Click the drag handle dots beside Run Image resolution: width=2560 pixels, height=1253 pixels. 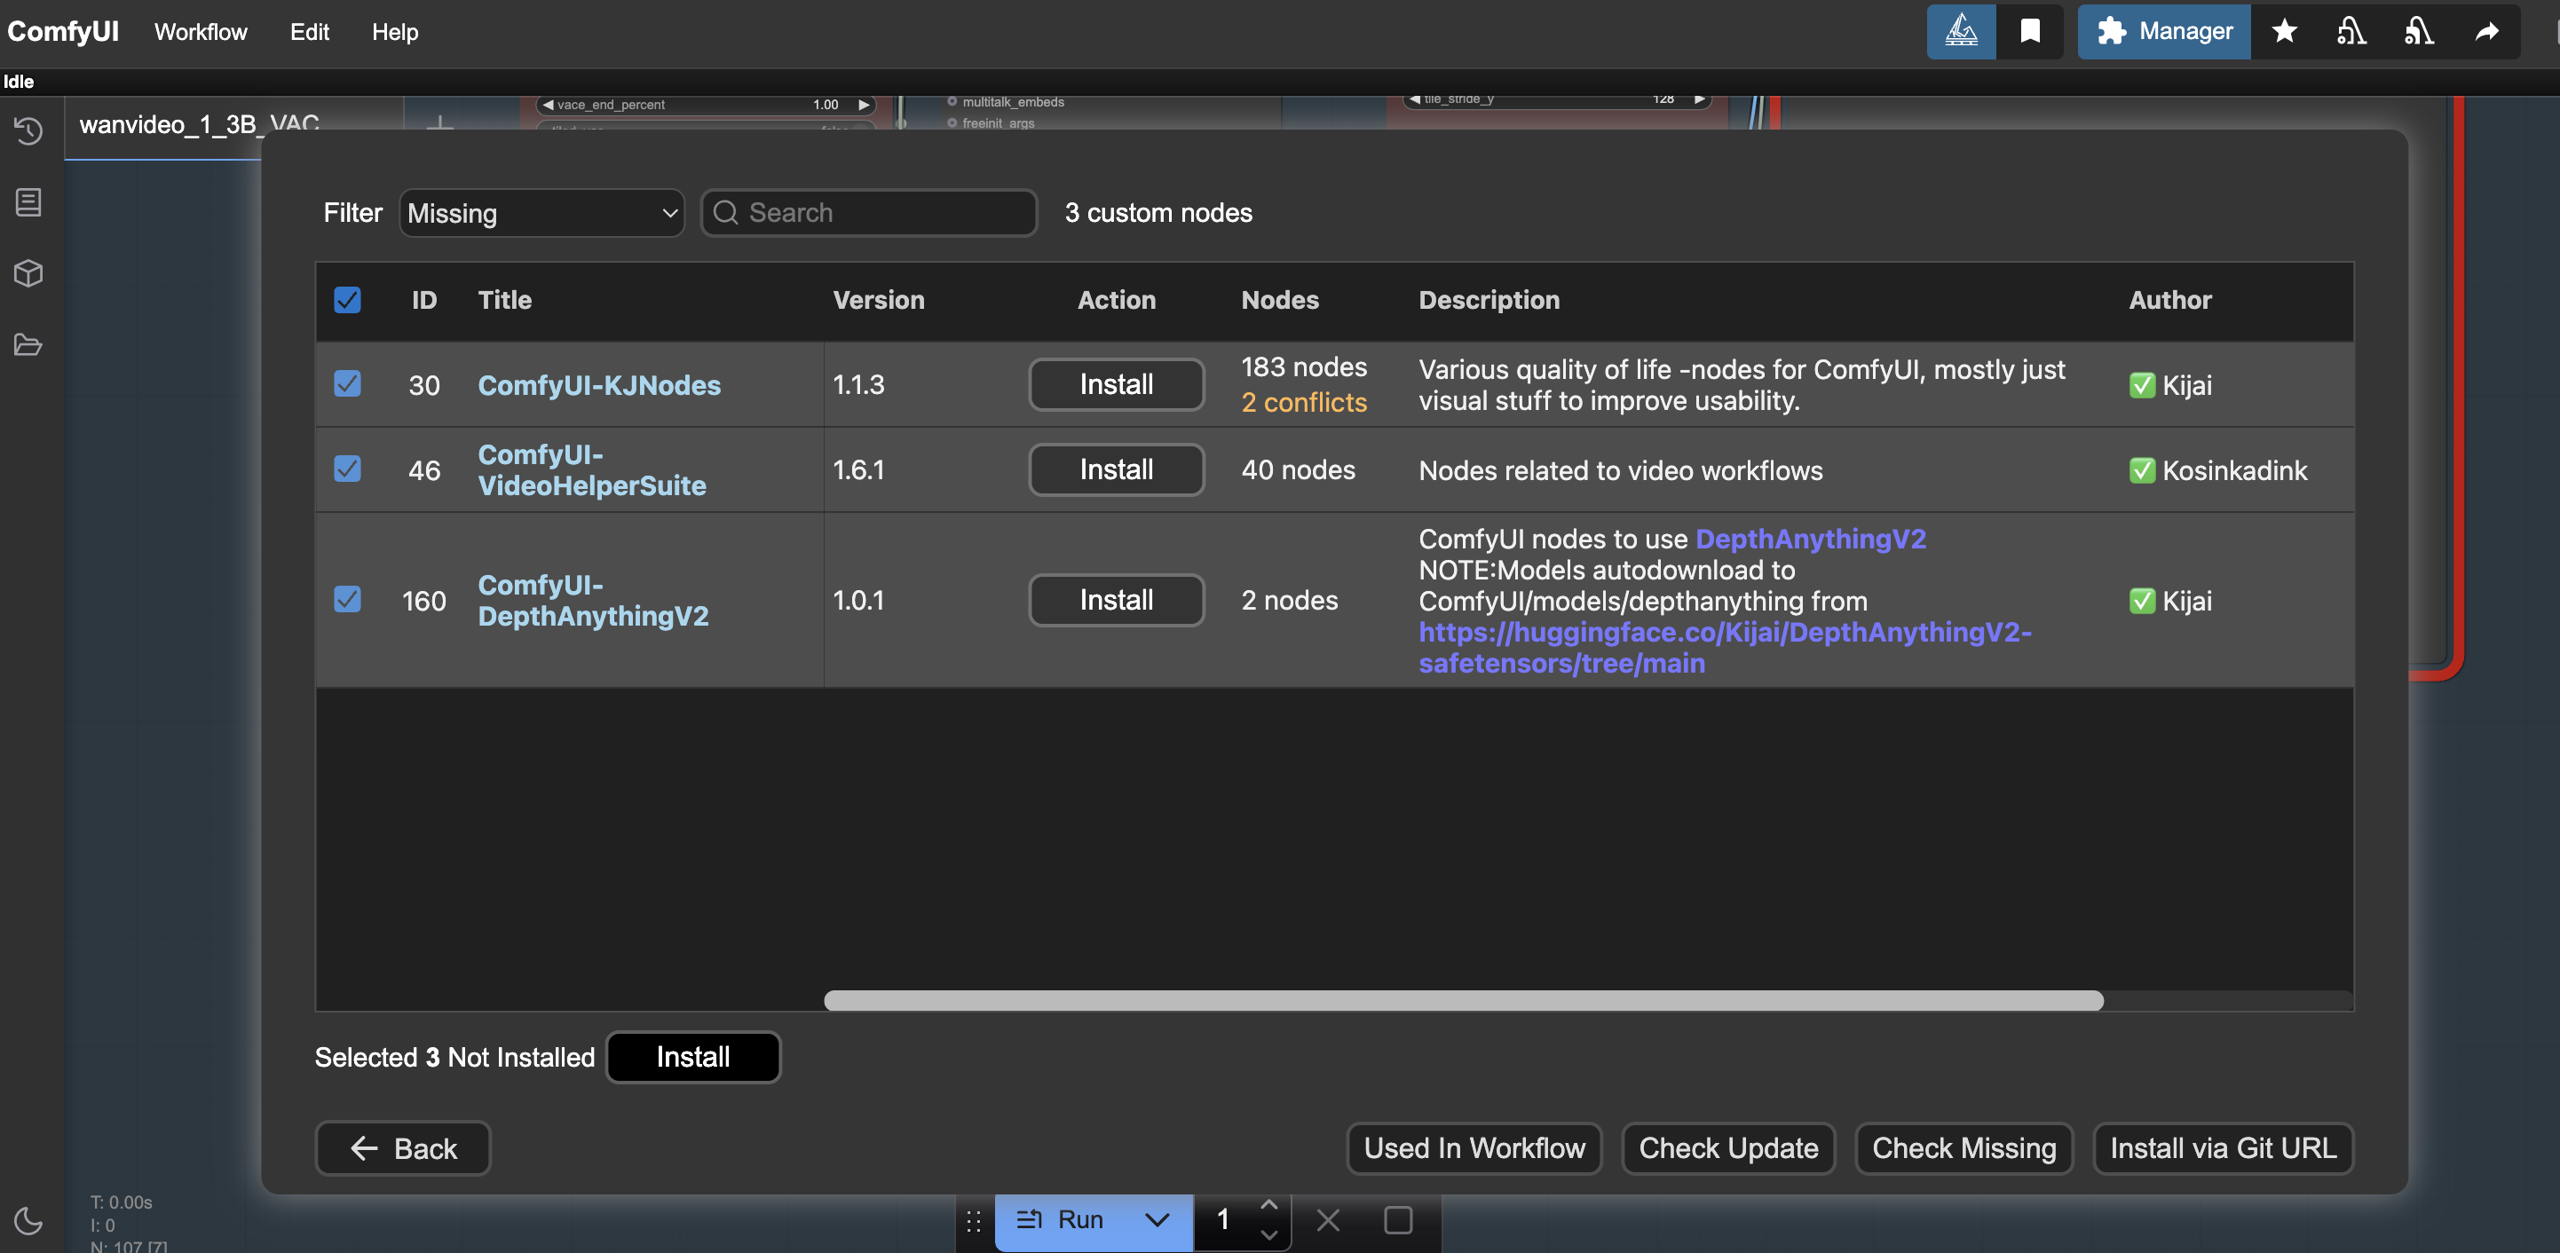coord(973,1221)
